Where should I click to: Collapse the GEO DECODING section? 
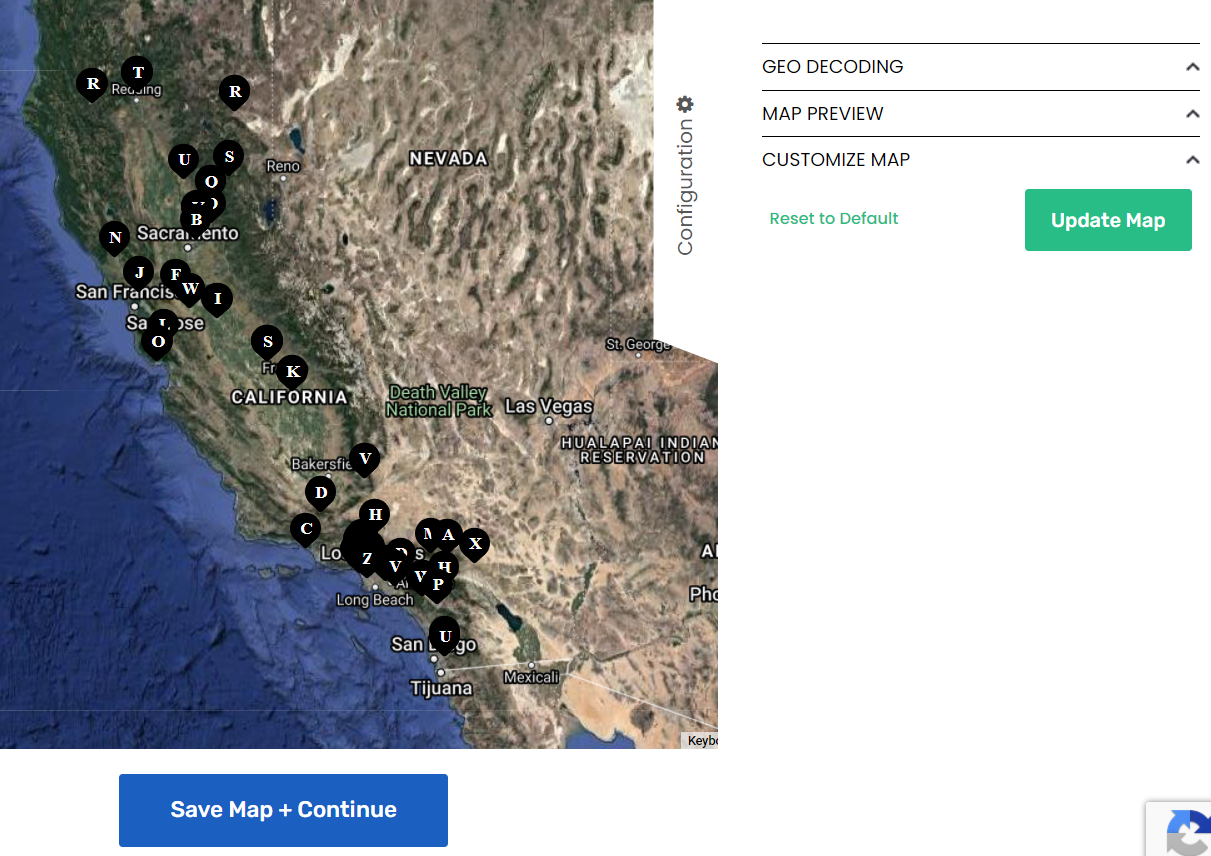(x=1192, y=66)
